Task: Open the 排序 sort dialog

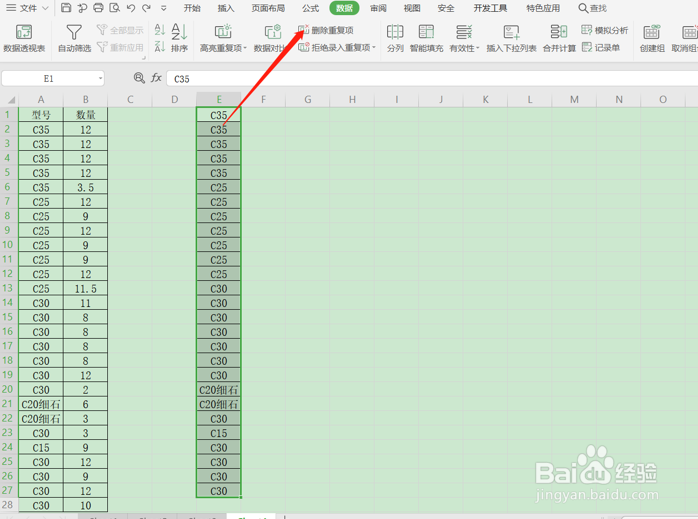Action: (x=179, y=38)
